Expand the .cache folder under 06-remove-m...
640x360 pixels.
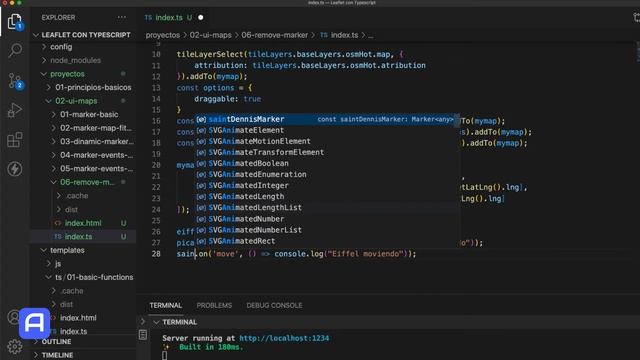83,196
